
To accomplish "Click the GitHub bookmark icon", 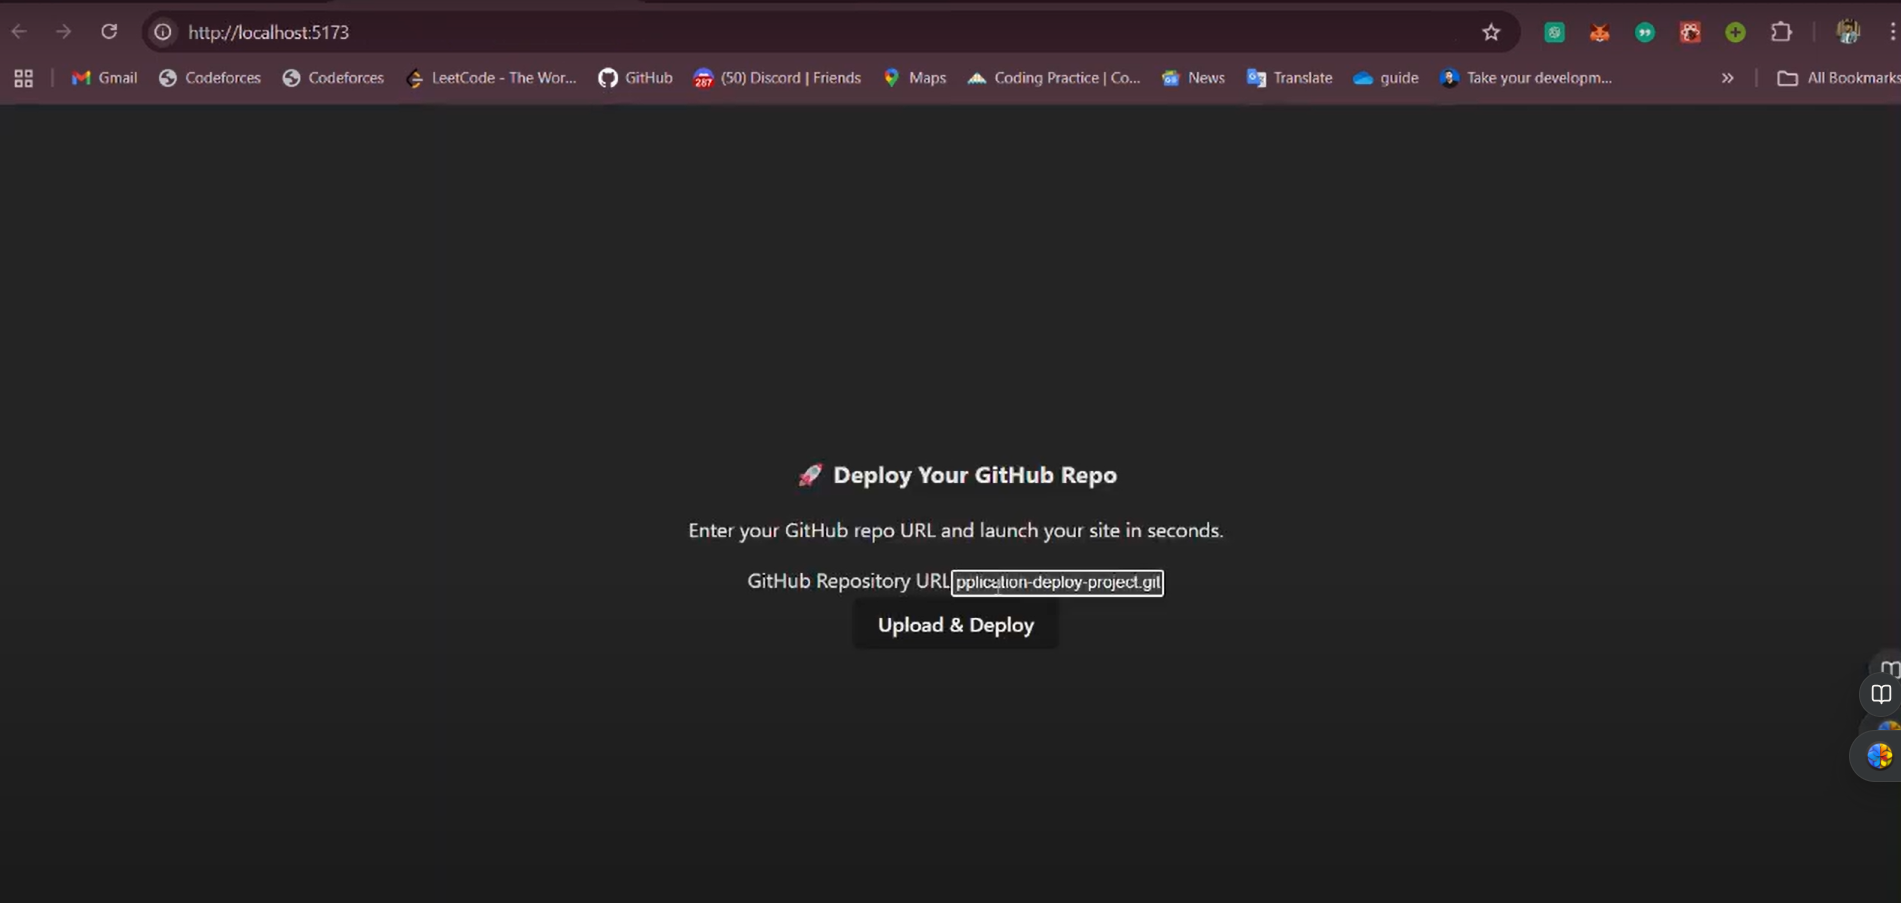I will [607, 77].
